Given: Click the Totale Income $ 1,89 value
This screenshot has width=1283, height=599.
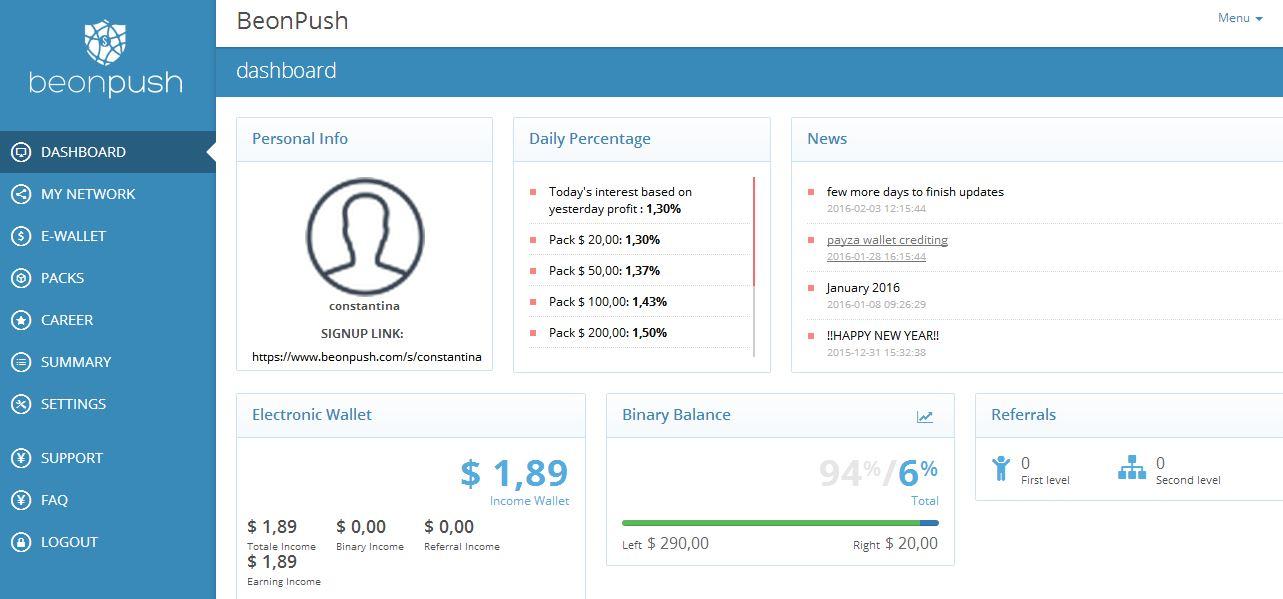Looking at the screenshot, I should pos(272,527).
